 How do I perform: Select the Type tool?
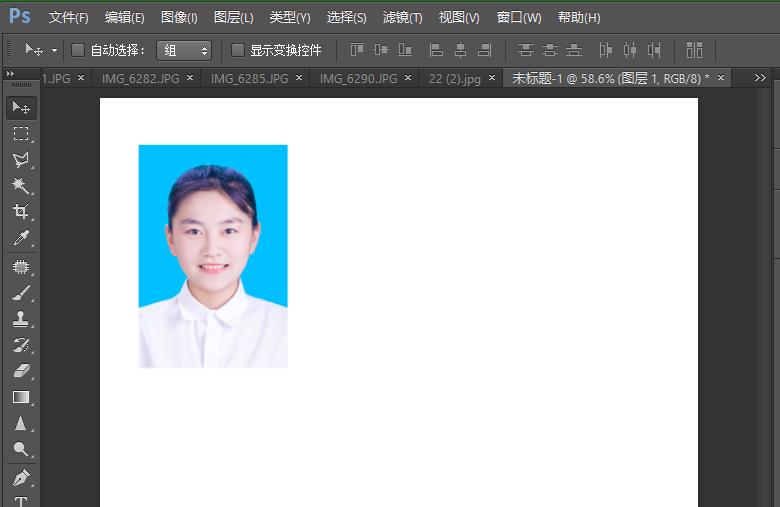coord(21,500)
